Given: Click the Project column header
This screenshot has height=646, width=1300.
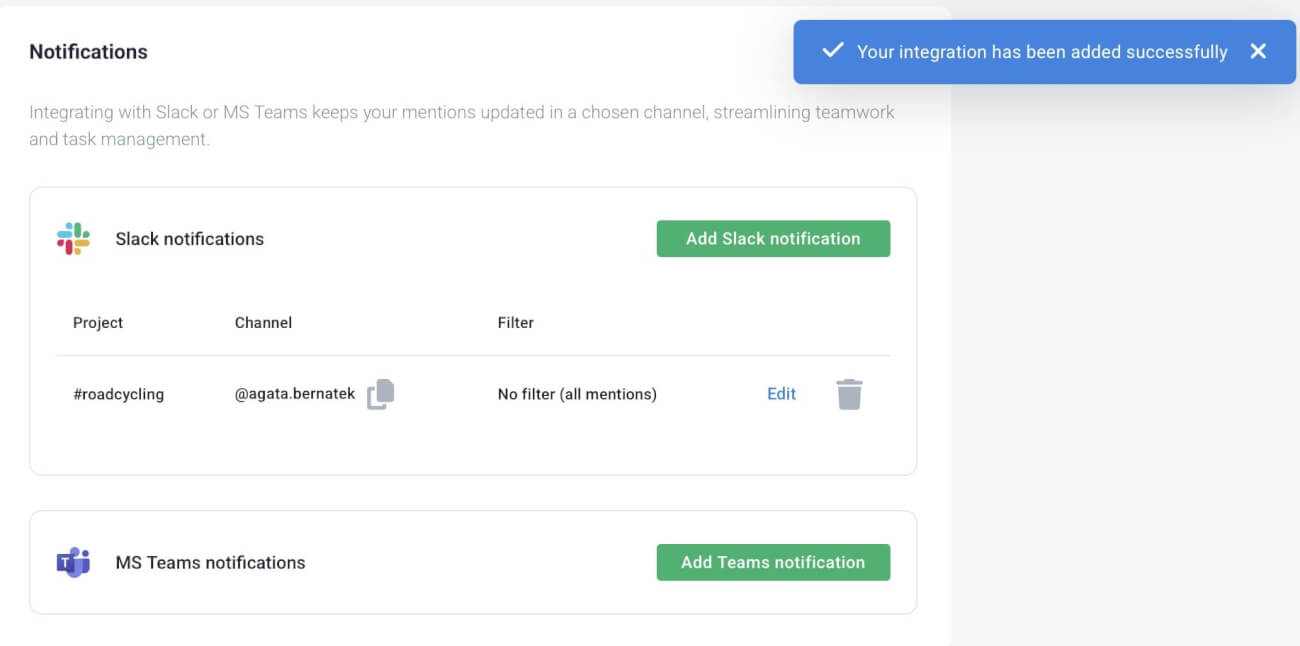Looking at the screenshot, I should (x=98, y=322).
